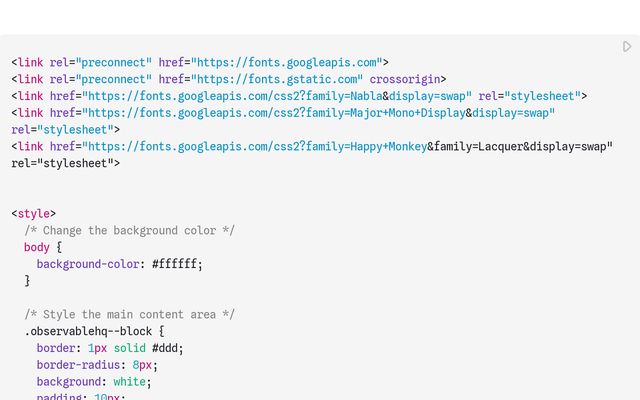Select the #ffffff color value
This screenshot has height=400, width=640.
[x=175, y=264]
